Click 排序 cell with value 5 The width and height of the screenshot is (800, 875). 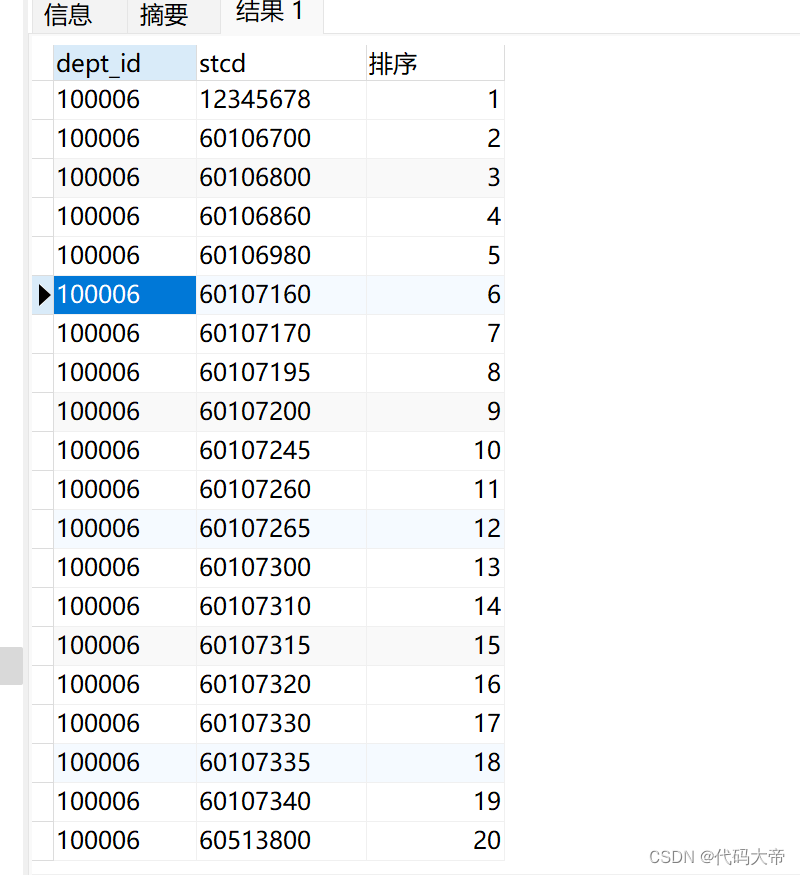click(x=435, y=256)
